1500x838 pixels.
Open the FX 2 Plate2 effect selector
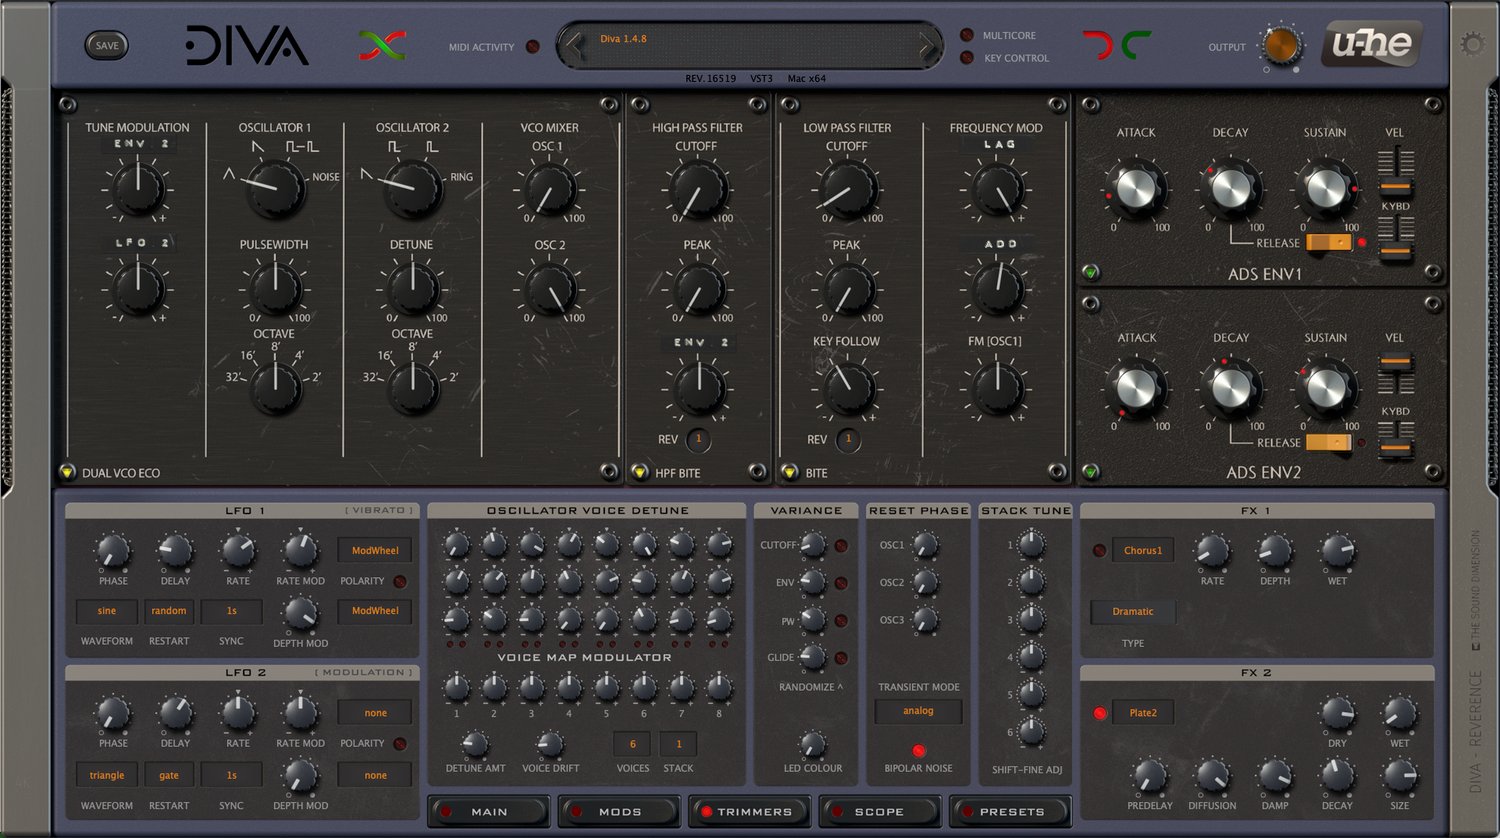click(1143, 713)
